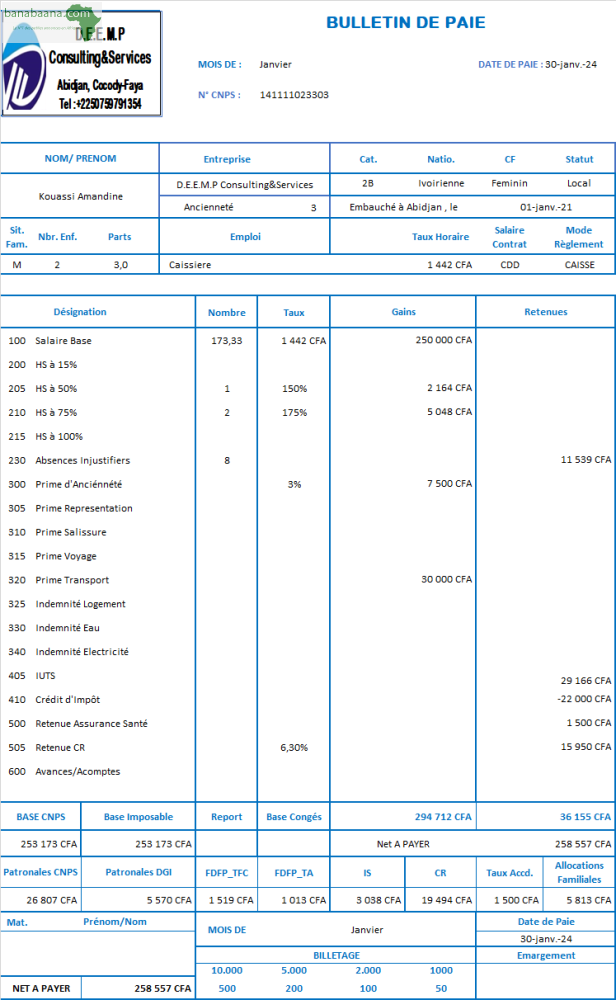Click the IUTS row label
Screen dimensions: 616x1000
pyautogui.click(x=45, y=675)
